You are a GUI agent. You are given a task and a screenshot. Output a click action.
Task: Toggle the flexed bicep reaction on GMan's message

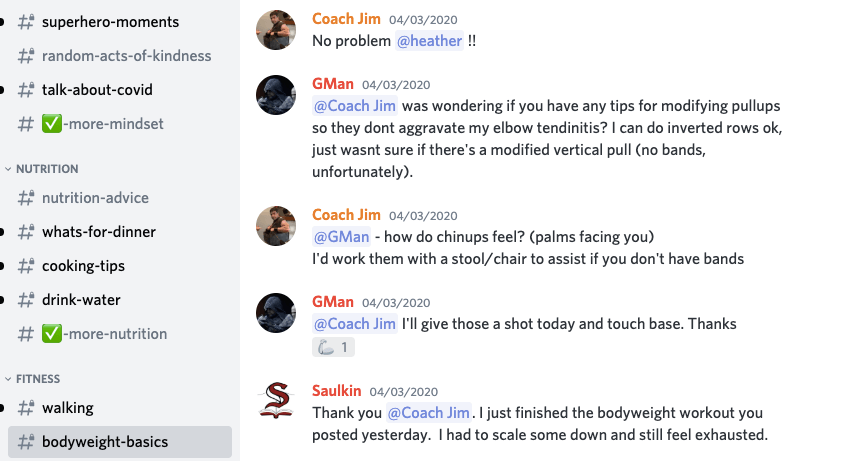[x=333, y=347]
